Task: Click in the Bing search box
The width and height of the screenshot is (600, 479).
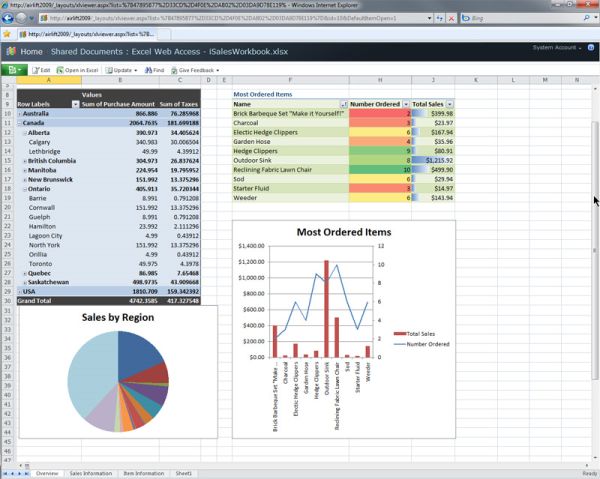Action: coord(524,18)
